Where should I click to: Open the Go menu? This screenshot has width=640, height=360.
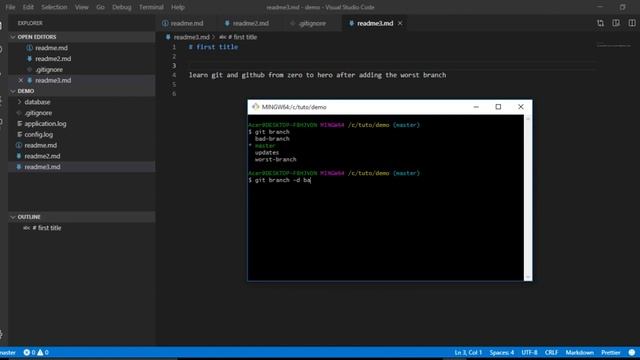click(x=100, y=7)
